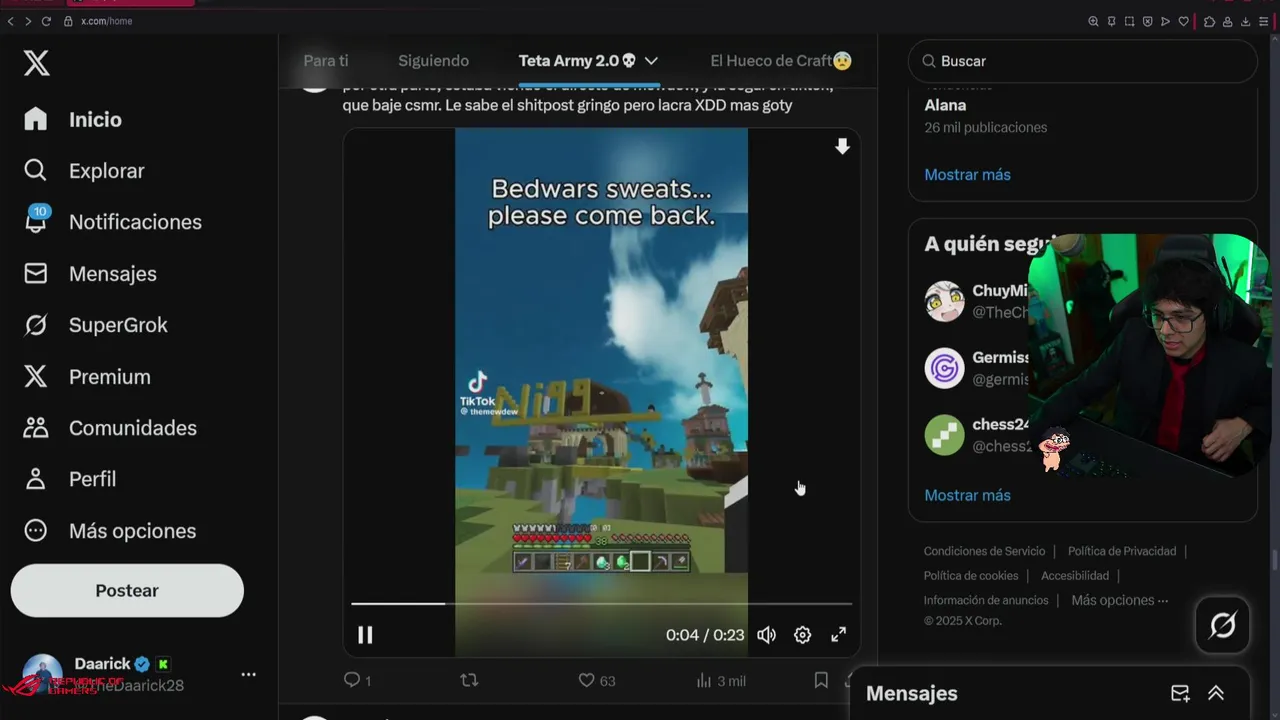The height and width of the screenshot is (720, 1280).
Task: Reply to the post comment icon
Action: pos(352,680)
